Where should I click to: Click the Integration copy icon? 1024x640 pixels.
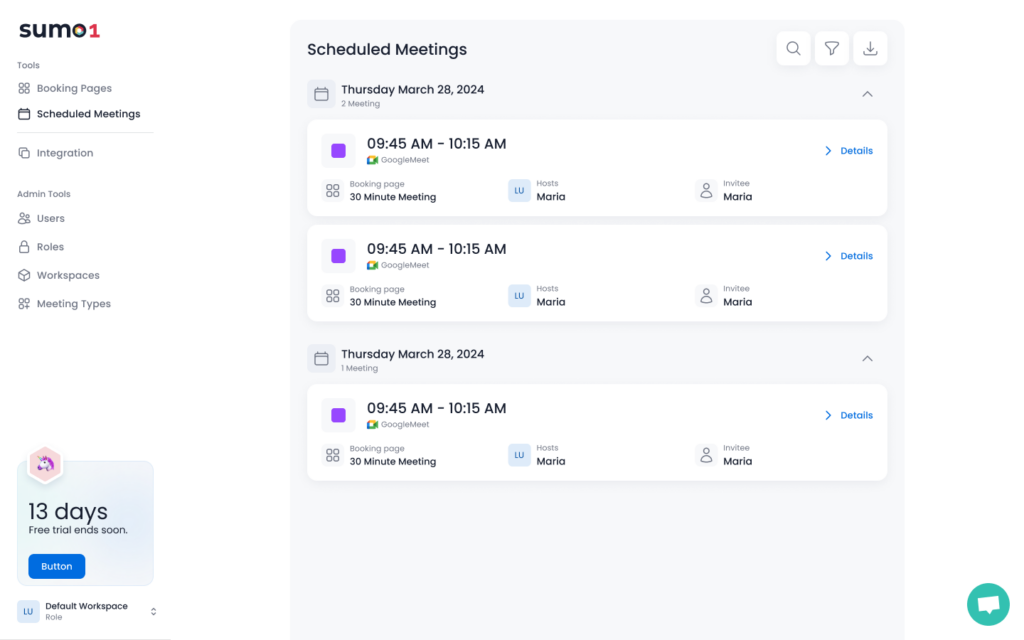pos(24,153)
